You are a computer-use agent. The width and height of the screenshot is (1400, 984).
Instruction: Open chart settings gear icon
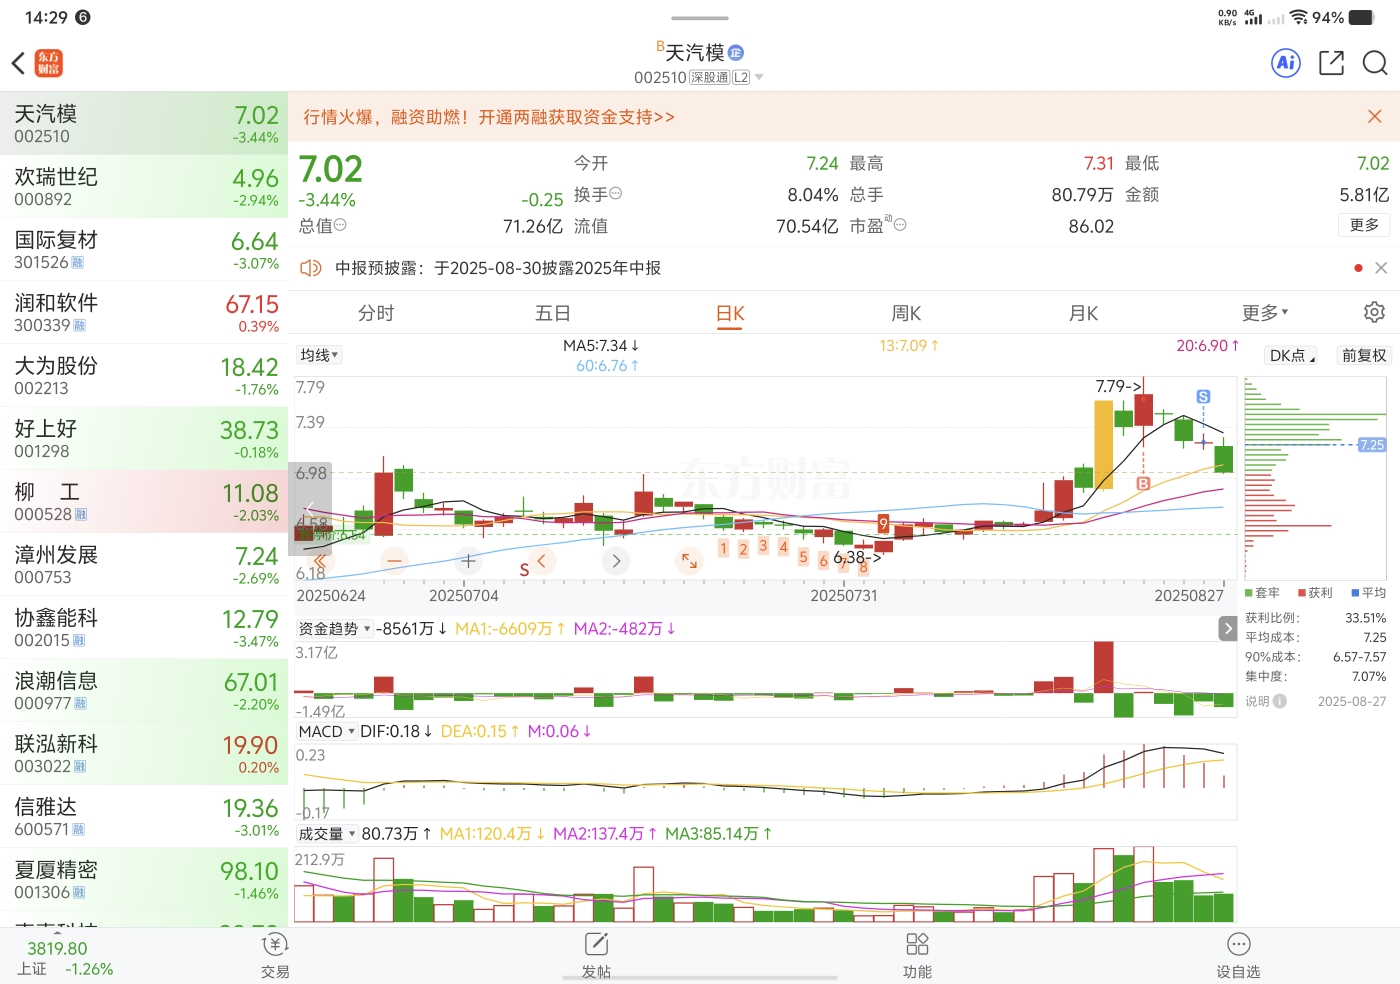1375,312
